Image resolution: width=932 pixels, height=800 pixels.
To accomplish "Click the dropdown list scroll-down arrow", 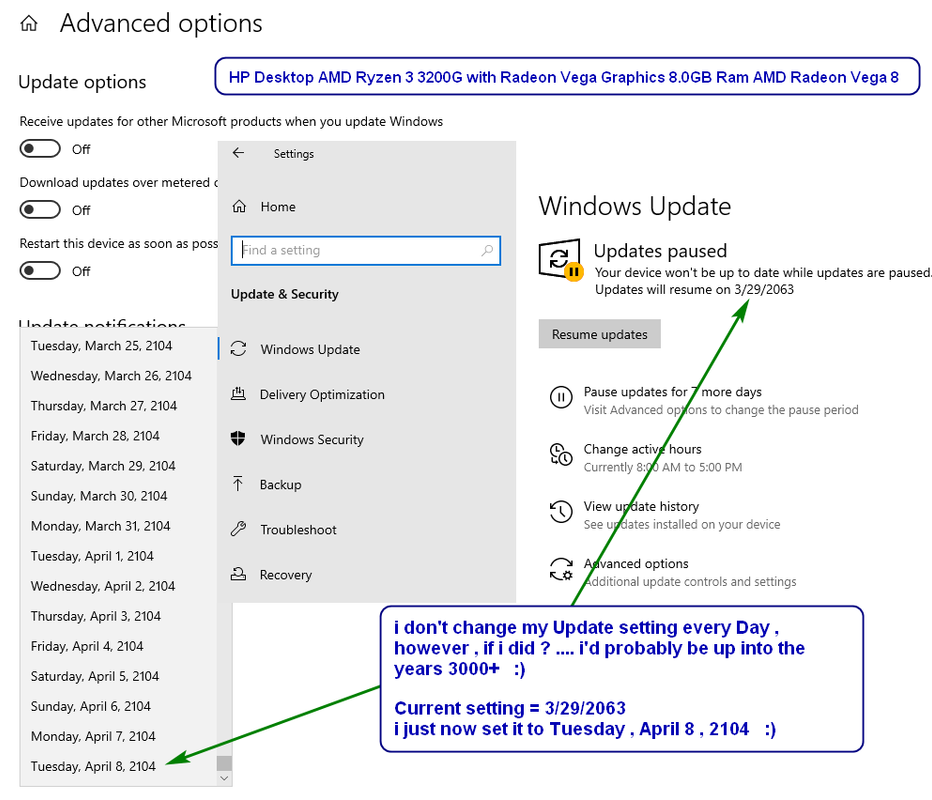I will click(x=224, y=778).
